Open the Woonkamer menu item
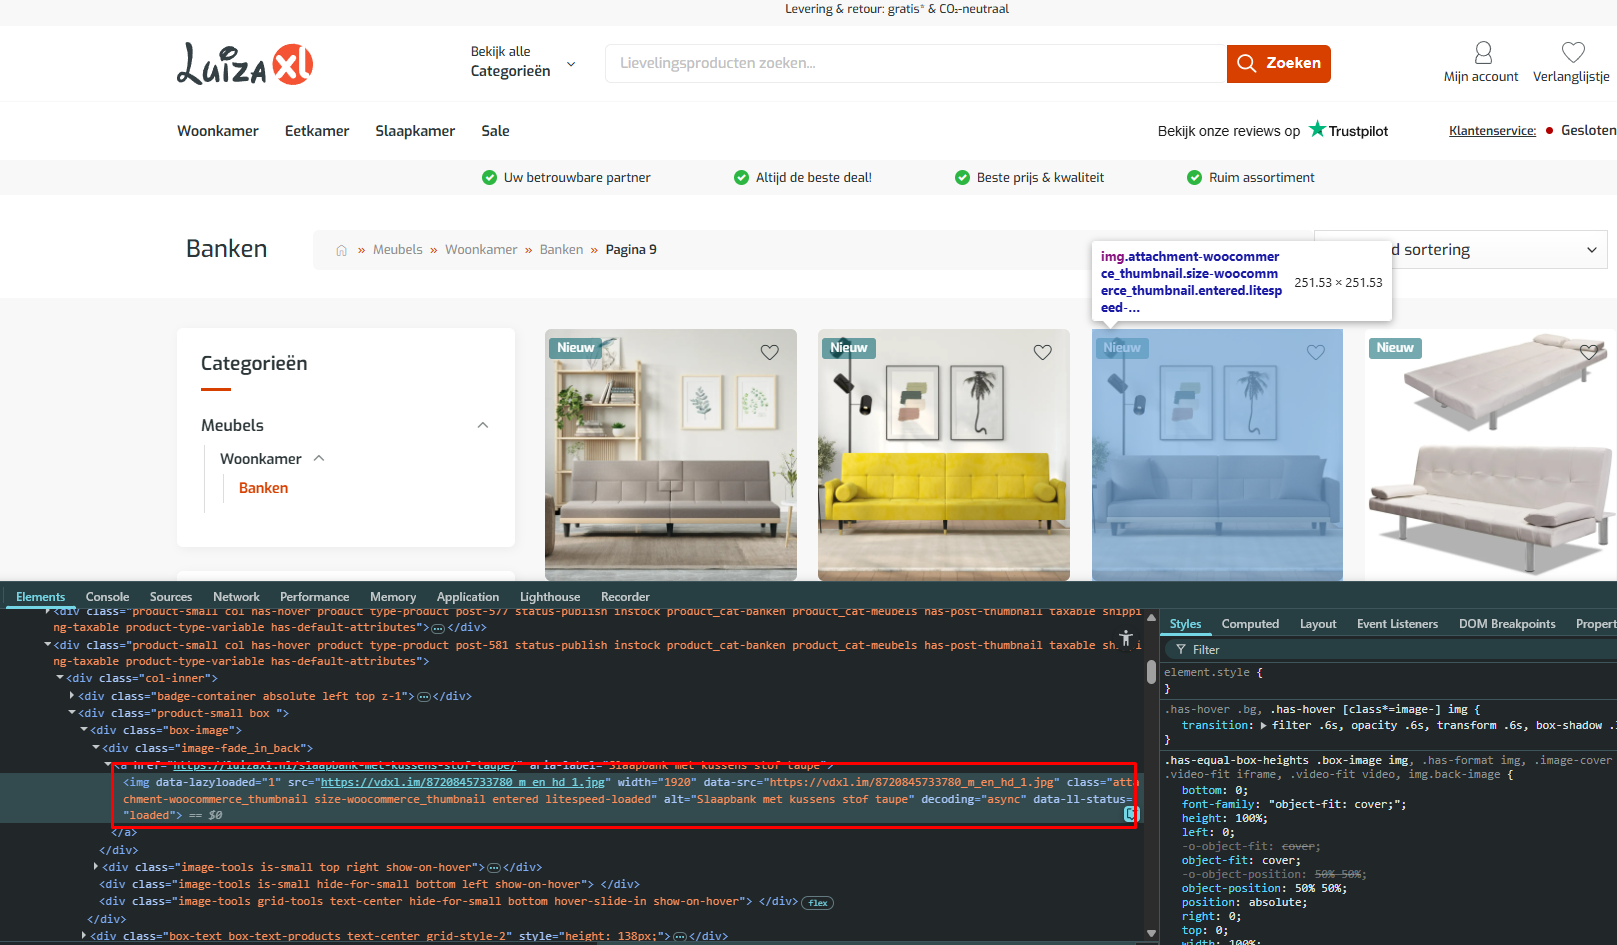The height and width of the screenshot is (945, 1617). coord(218,131)
